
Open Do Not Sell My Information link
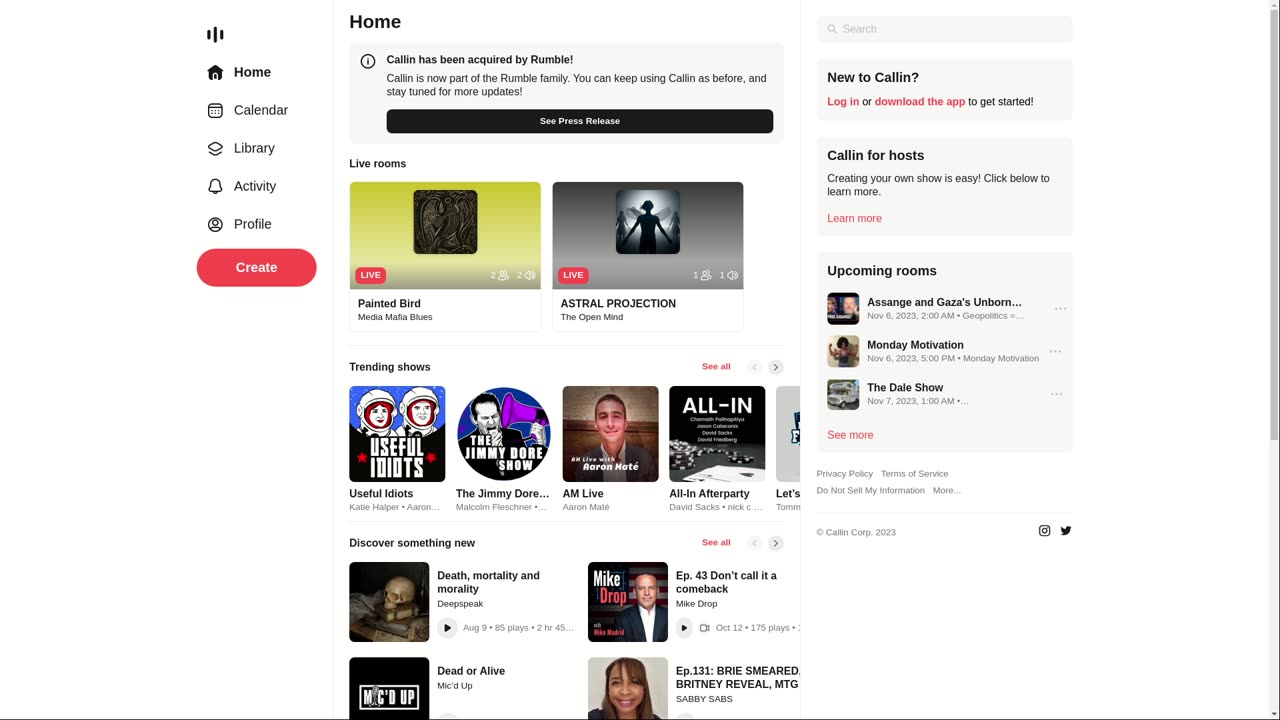pos(870,490)
